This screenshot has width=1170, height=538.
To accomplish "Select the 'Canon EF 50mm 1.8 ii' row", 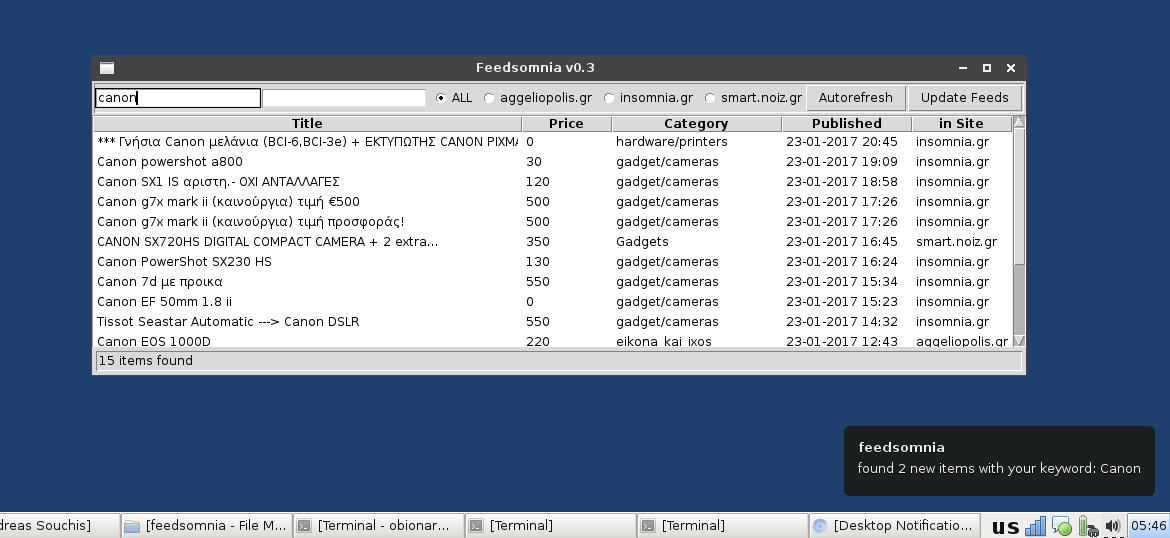I will click(553, 302).
